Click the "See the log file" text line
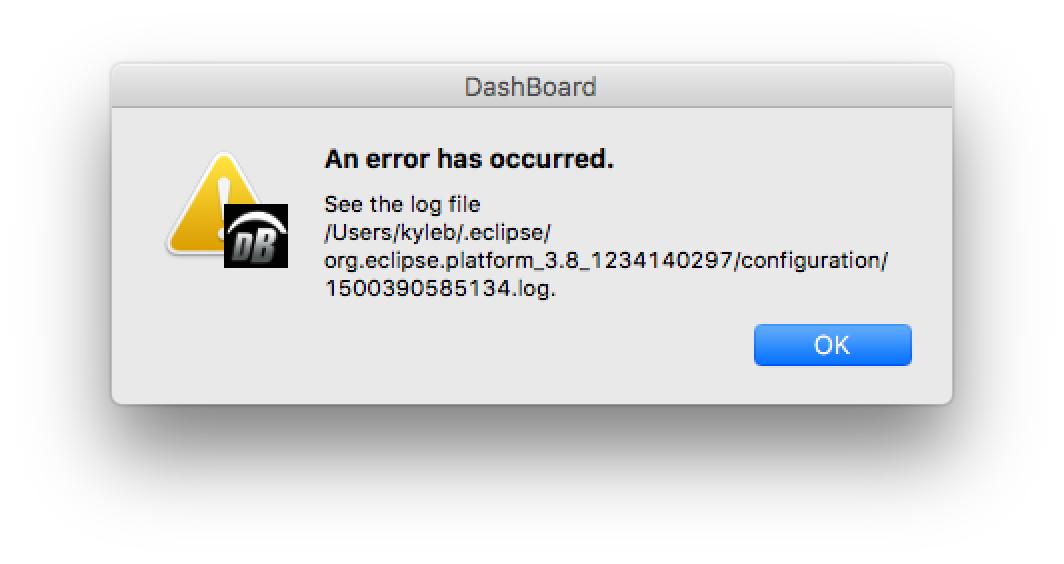1064x564 pixels. pos(402,204)
